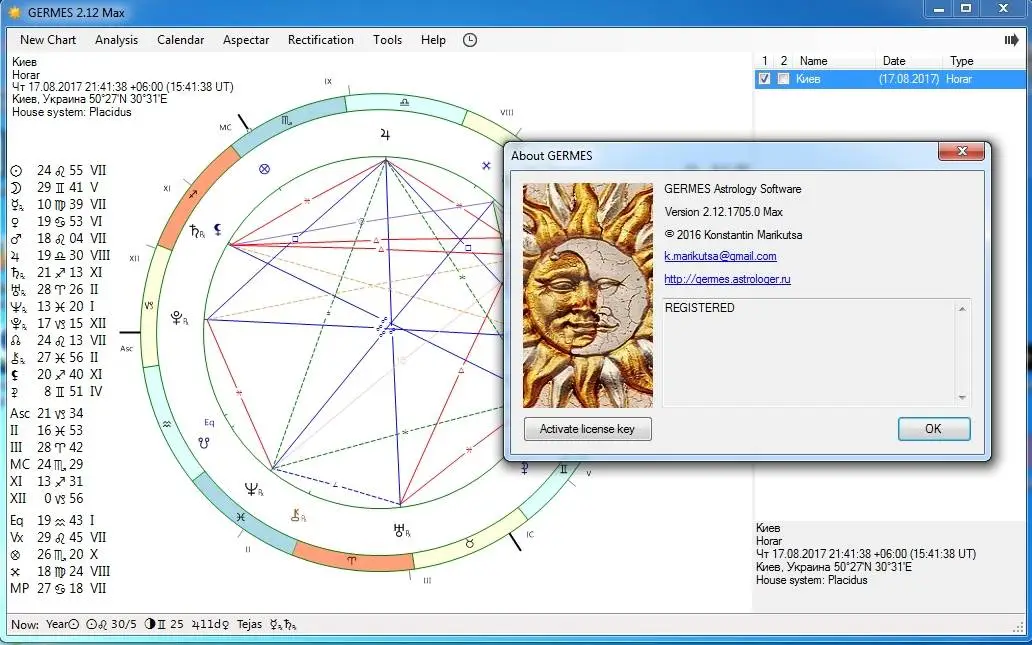Click scroll up arrow in REGISTERED box
The width and height of the screenshot is (1032, 645).
click(962, 309)
